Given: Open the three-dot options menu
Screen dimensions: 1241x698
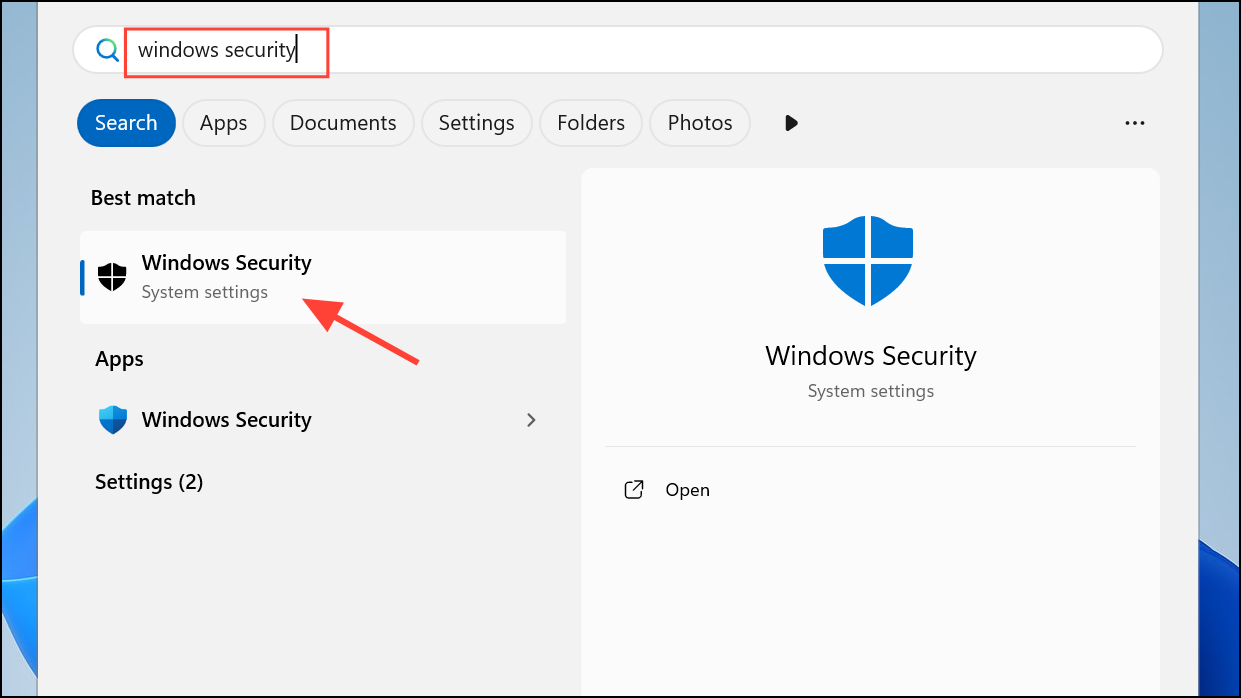Looking at the screenshot, I should click(1134, 123).
